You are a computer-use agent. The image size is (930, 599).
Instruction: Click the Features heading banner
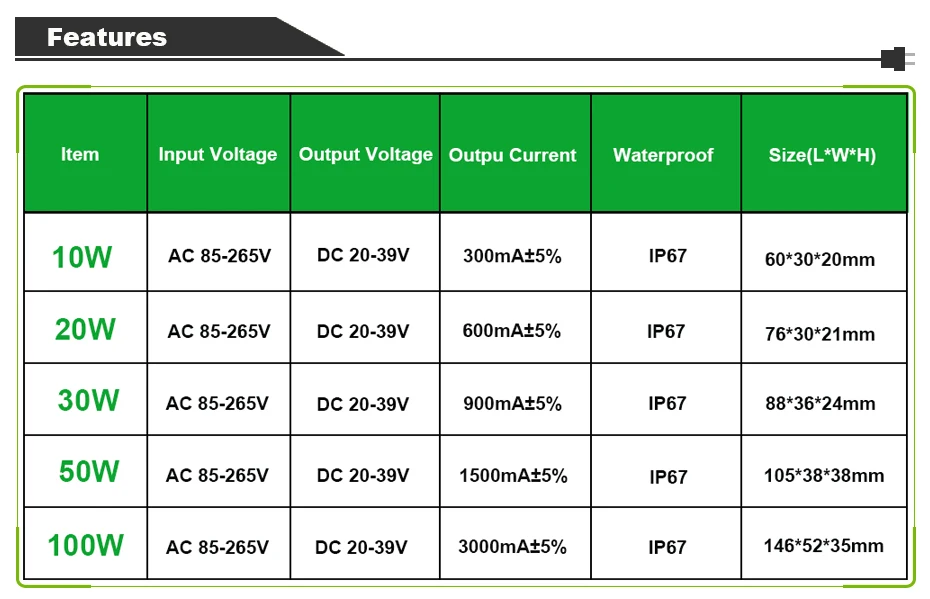pos(179,37)
